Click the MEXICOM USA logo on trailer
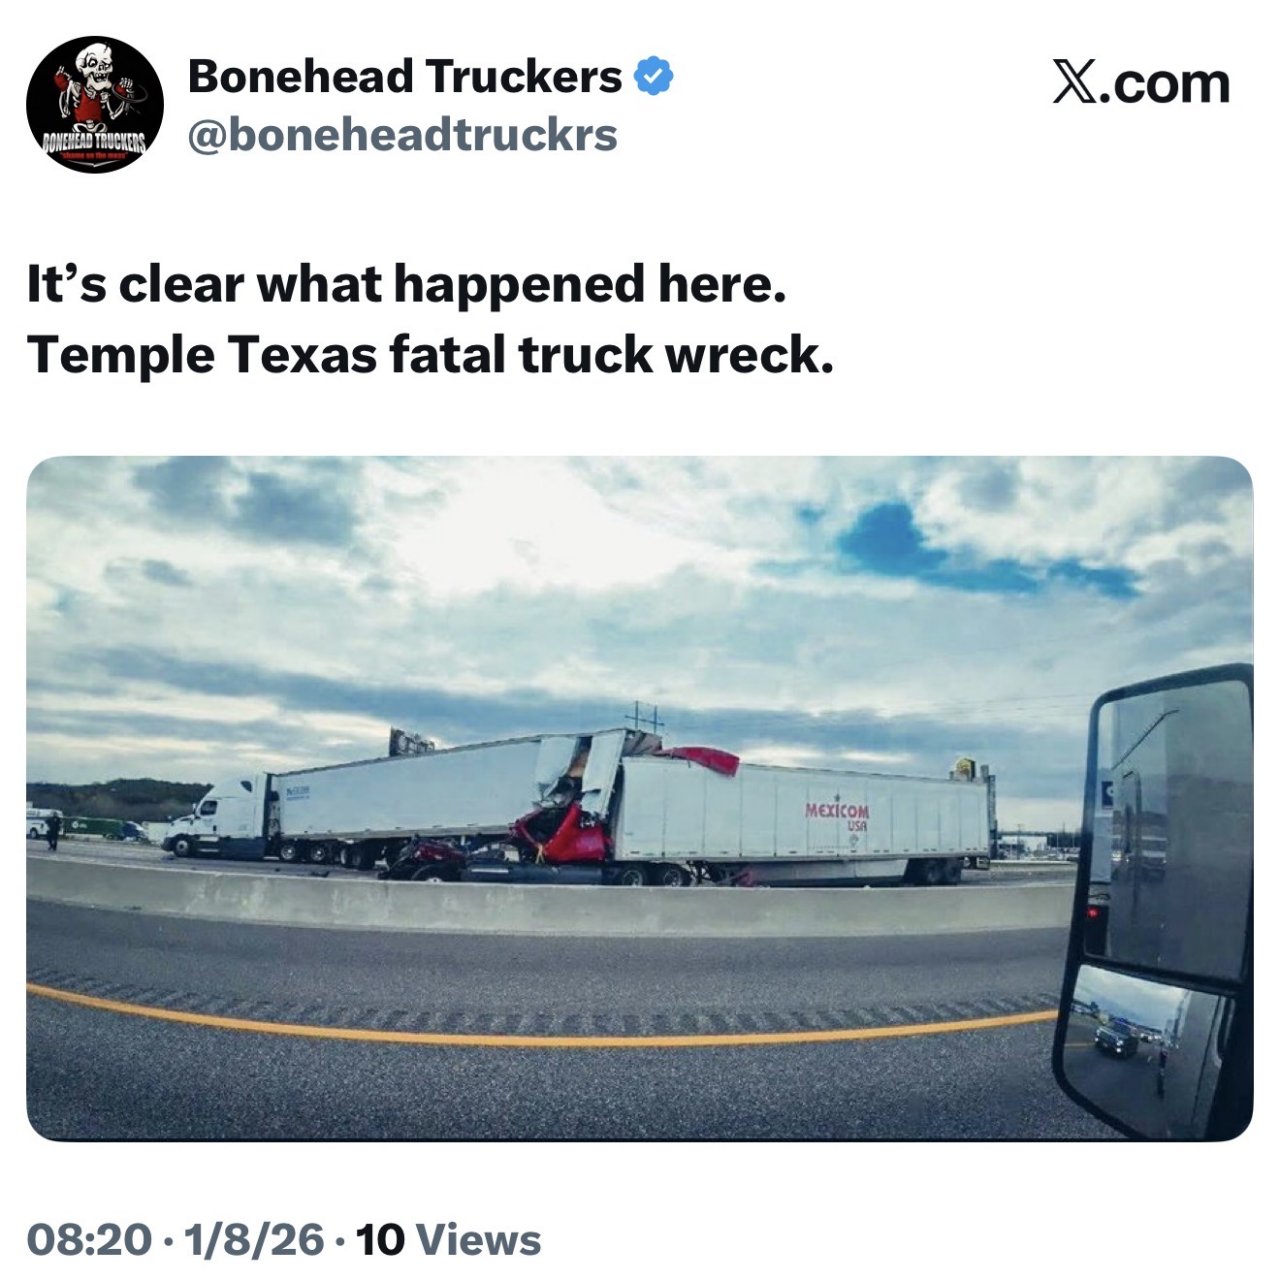The width and height of the screenshot is (1280, 1280). 838,815
